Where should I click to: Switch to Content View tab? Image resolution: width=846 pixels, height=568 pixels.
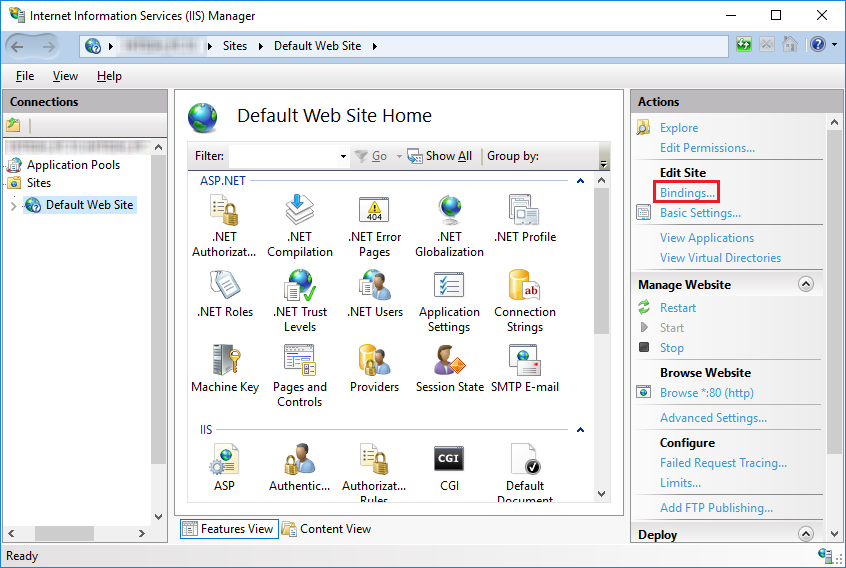327,529
